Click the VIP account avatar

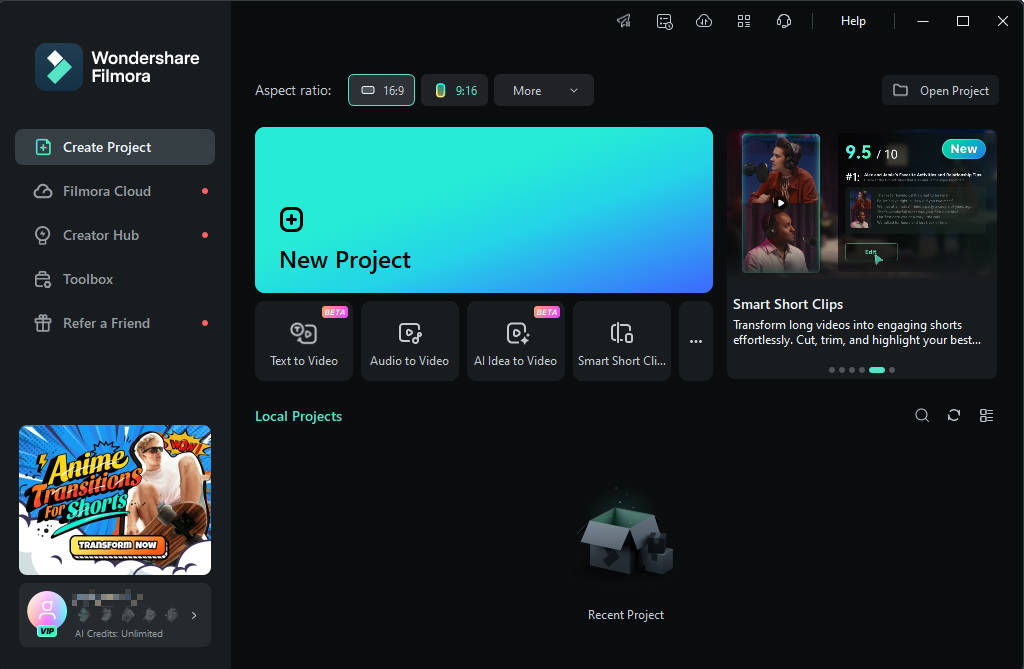tap(47, 613)
